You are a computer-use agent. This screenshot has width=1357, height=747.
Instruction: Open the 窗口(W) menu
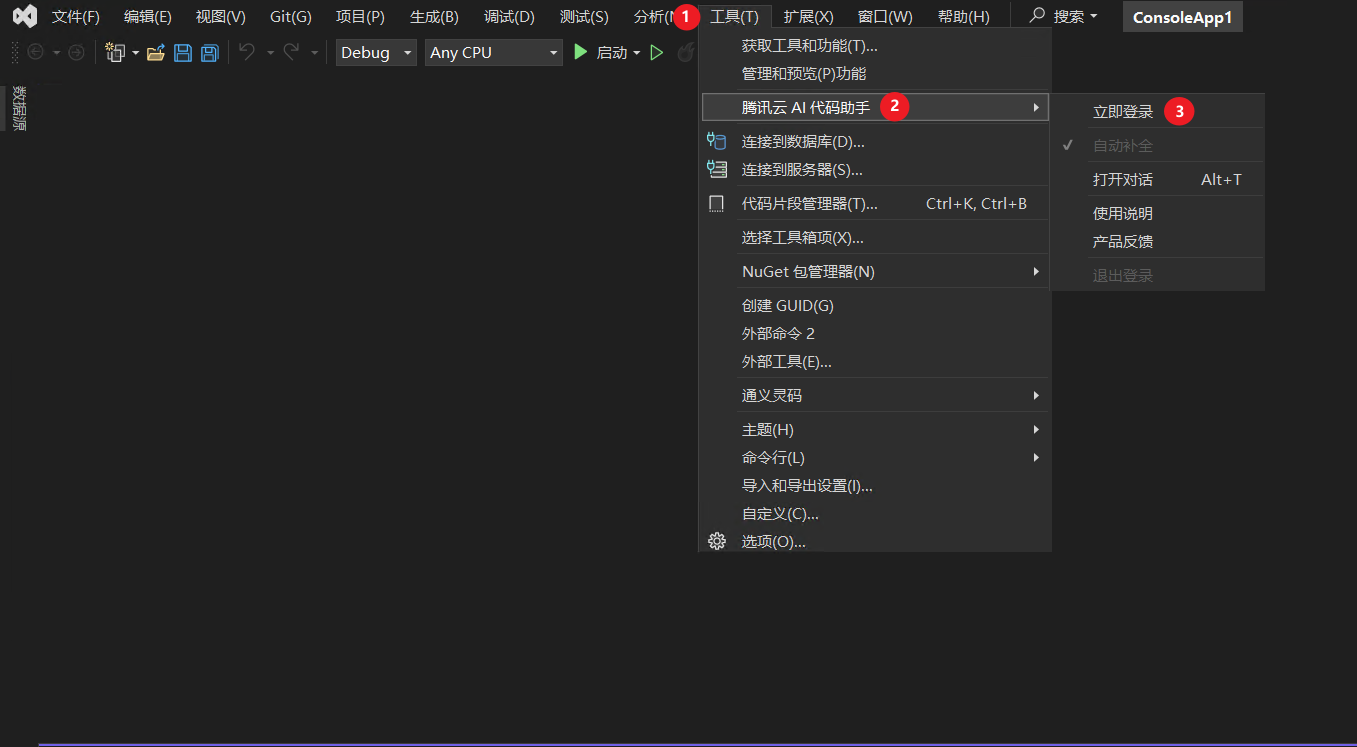(885, 17)
